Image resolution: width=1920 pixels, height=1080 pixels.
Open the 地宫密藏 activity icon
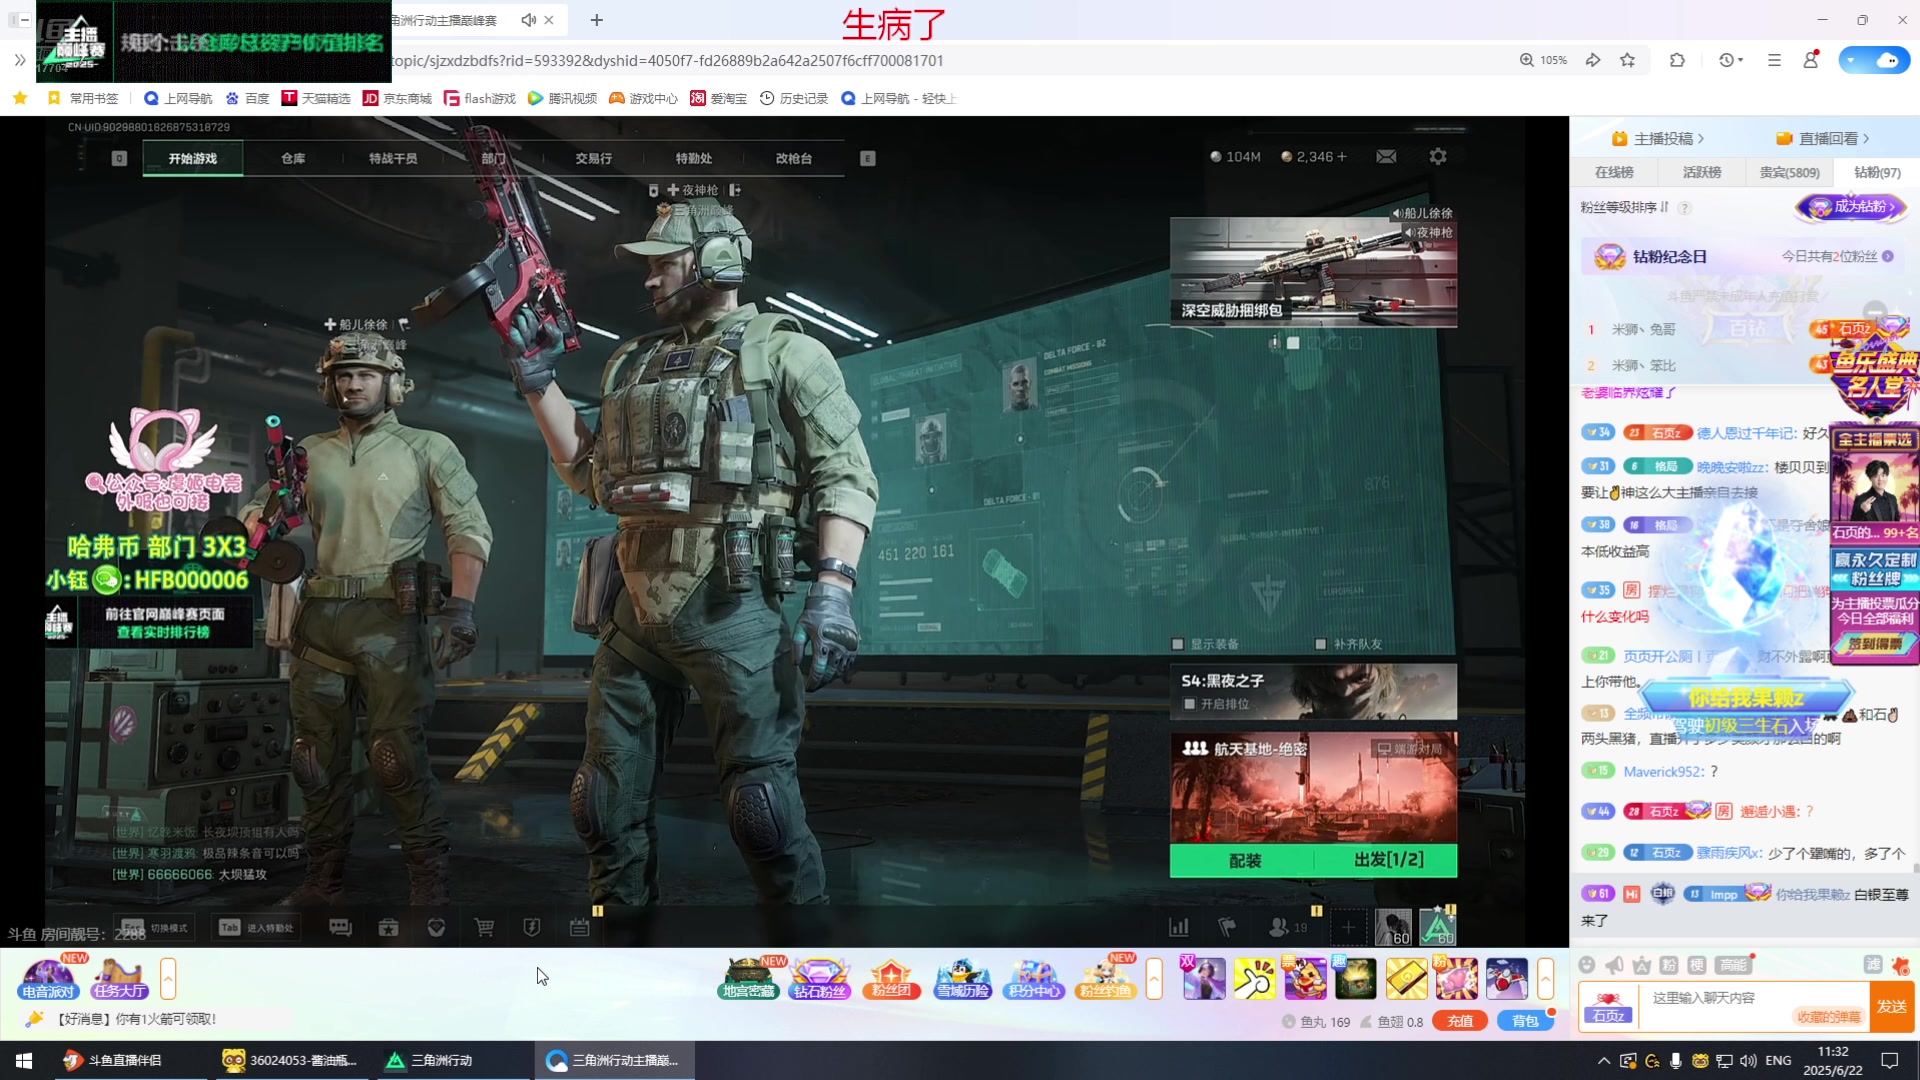point(748,978)
